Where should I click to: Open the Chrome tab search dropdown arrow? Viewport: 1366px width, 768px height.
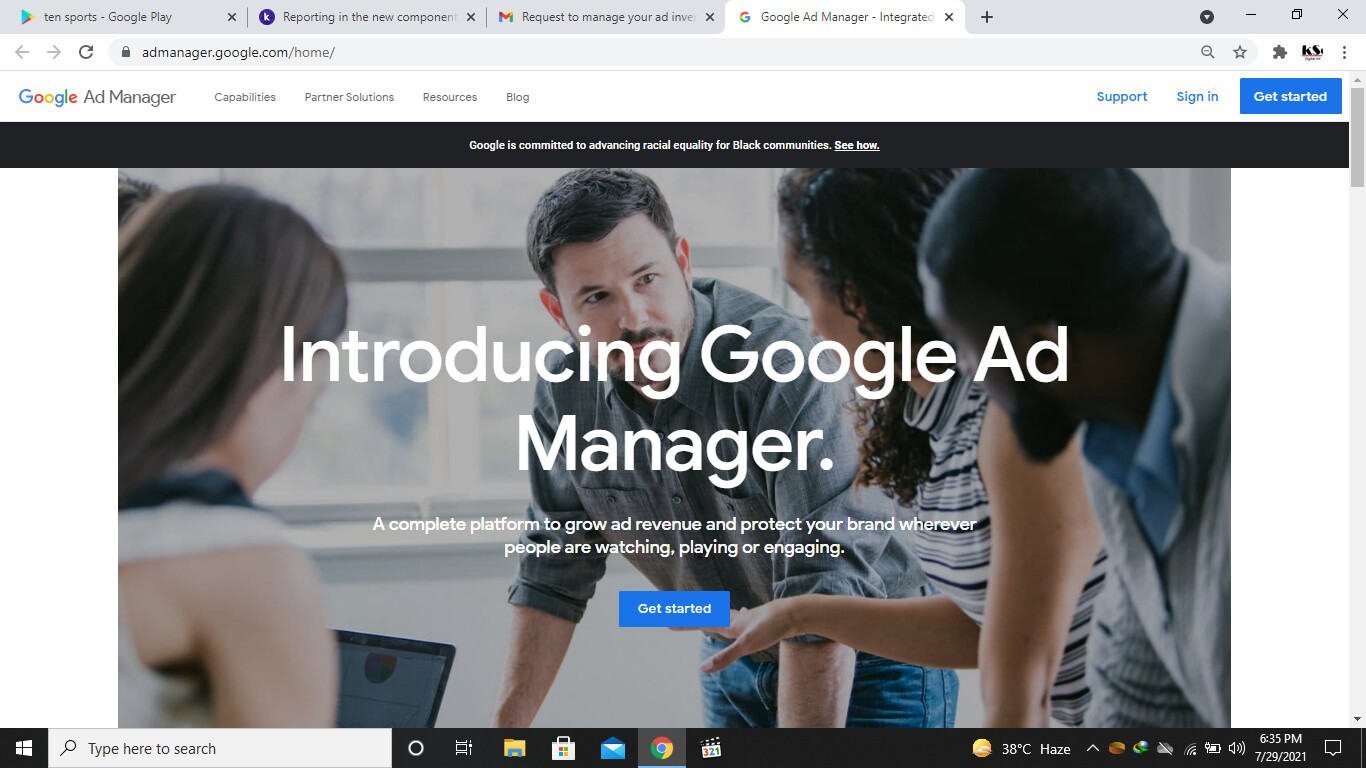[1207, 17]
